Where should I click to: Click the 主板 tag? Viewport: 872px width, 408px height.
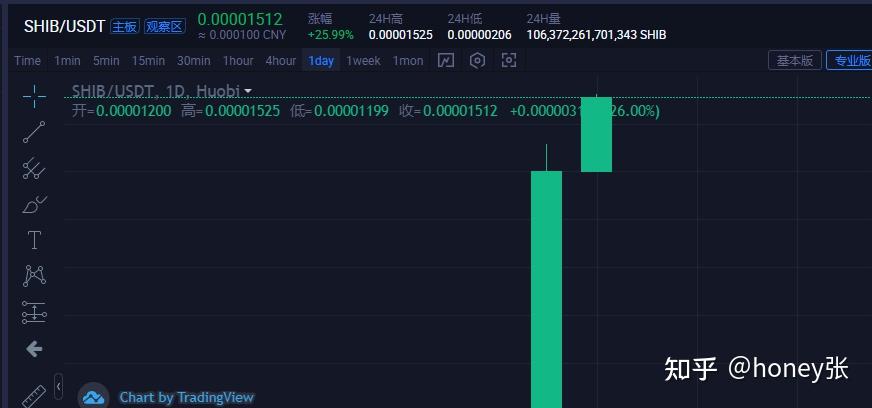click(x=125, y=26)
